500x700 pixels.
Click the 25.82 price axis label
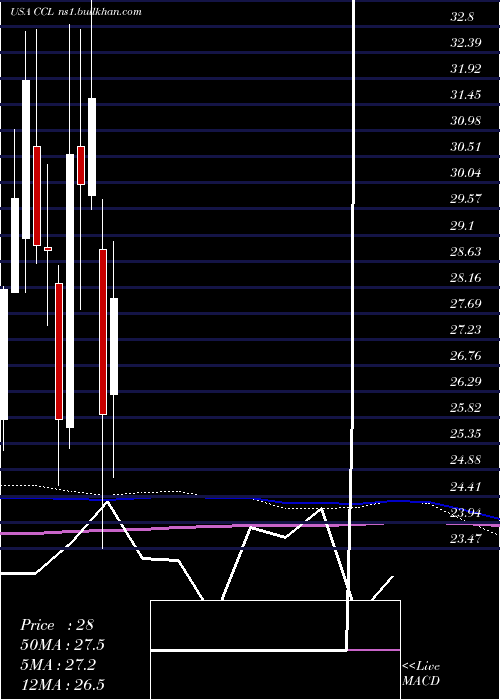(x=466, y=408)
